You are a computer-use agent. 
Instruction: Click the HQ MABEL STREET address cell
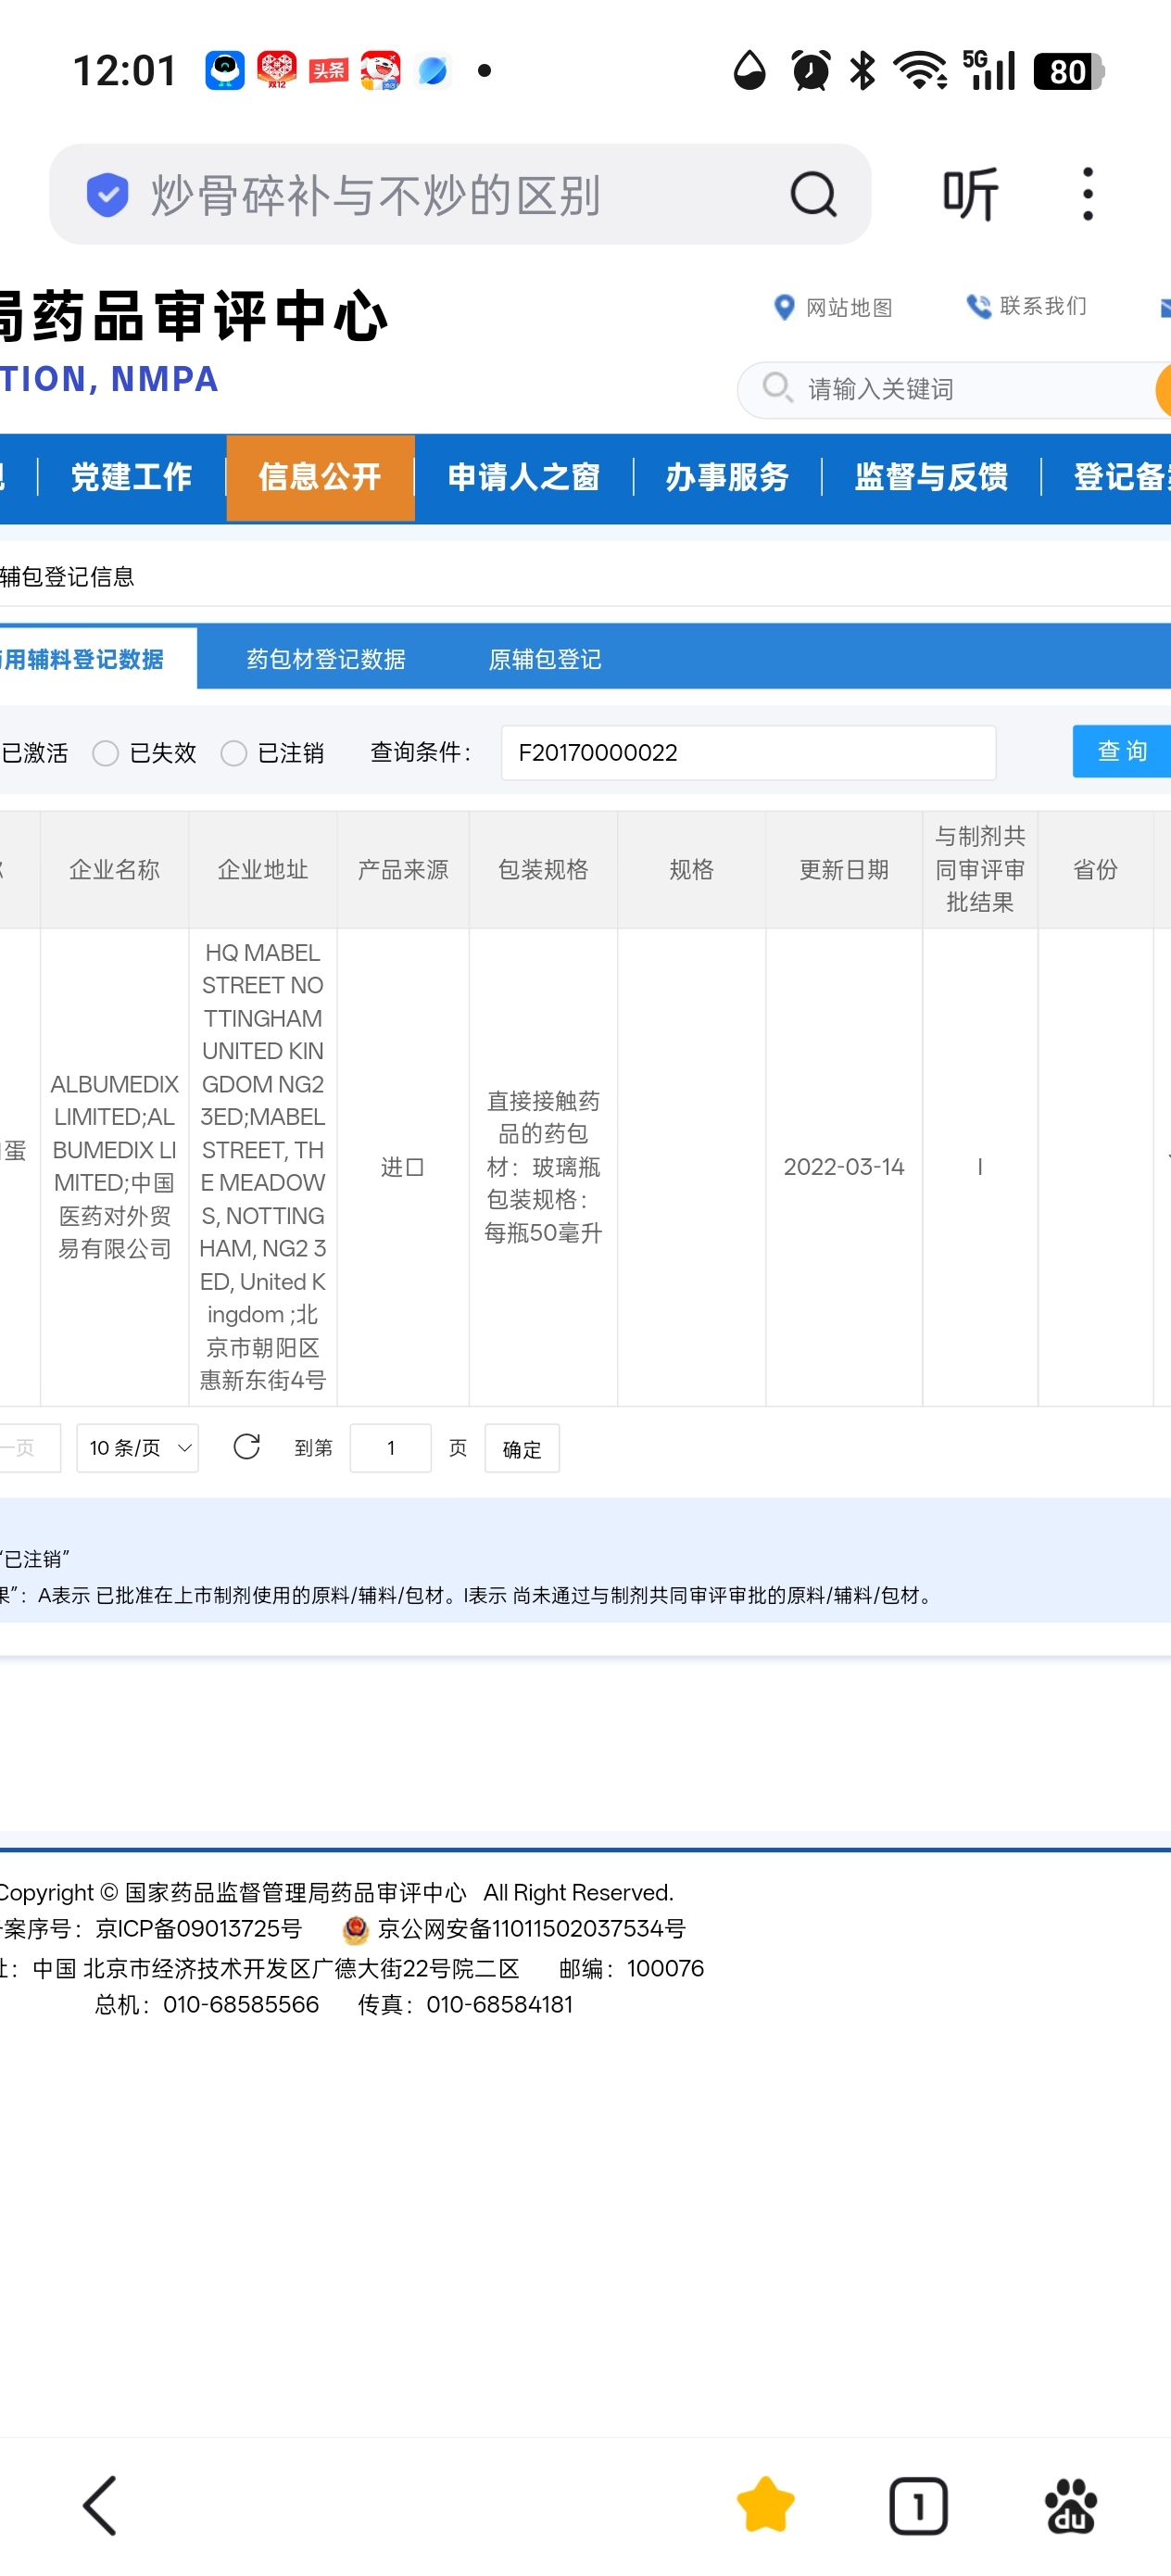[x=263, y=1166]
